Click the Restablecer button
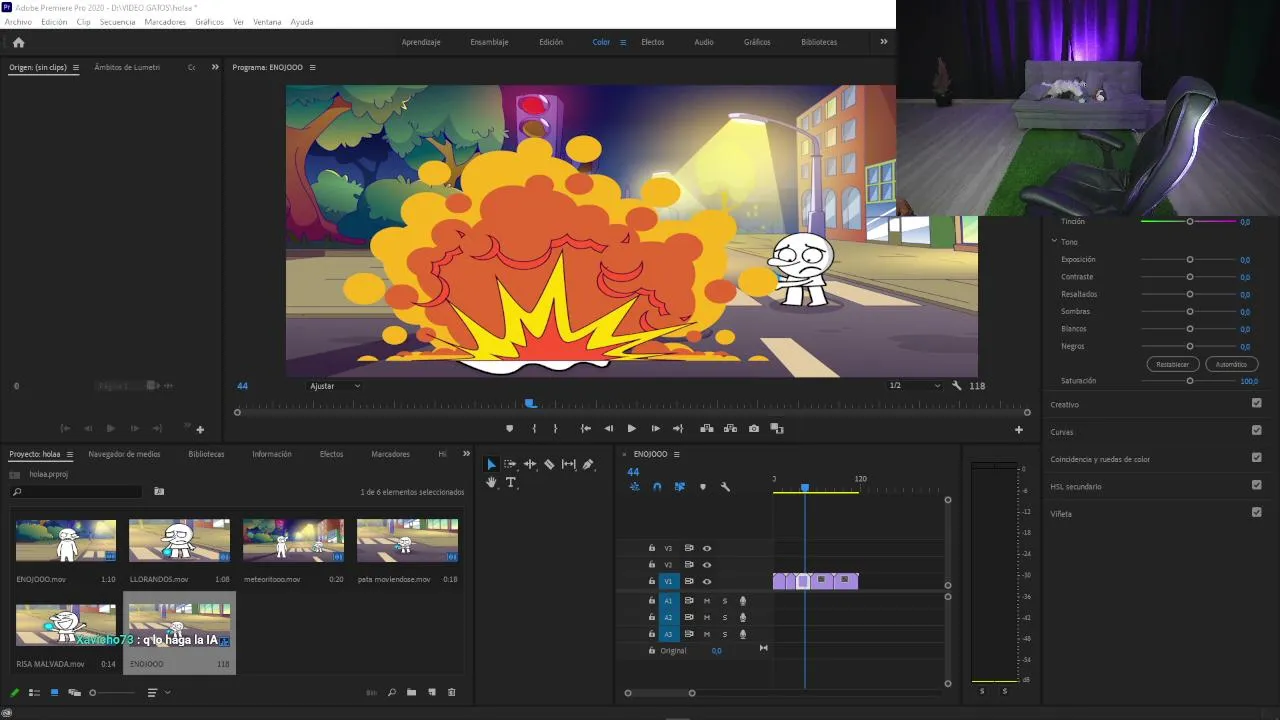The height and width of the screenshot is (720, 1280). tap(1173, 364)
